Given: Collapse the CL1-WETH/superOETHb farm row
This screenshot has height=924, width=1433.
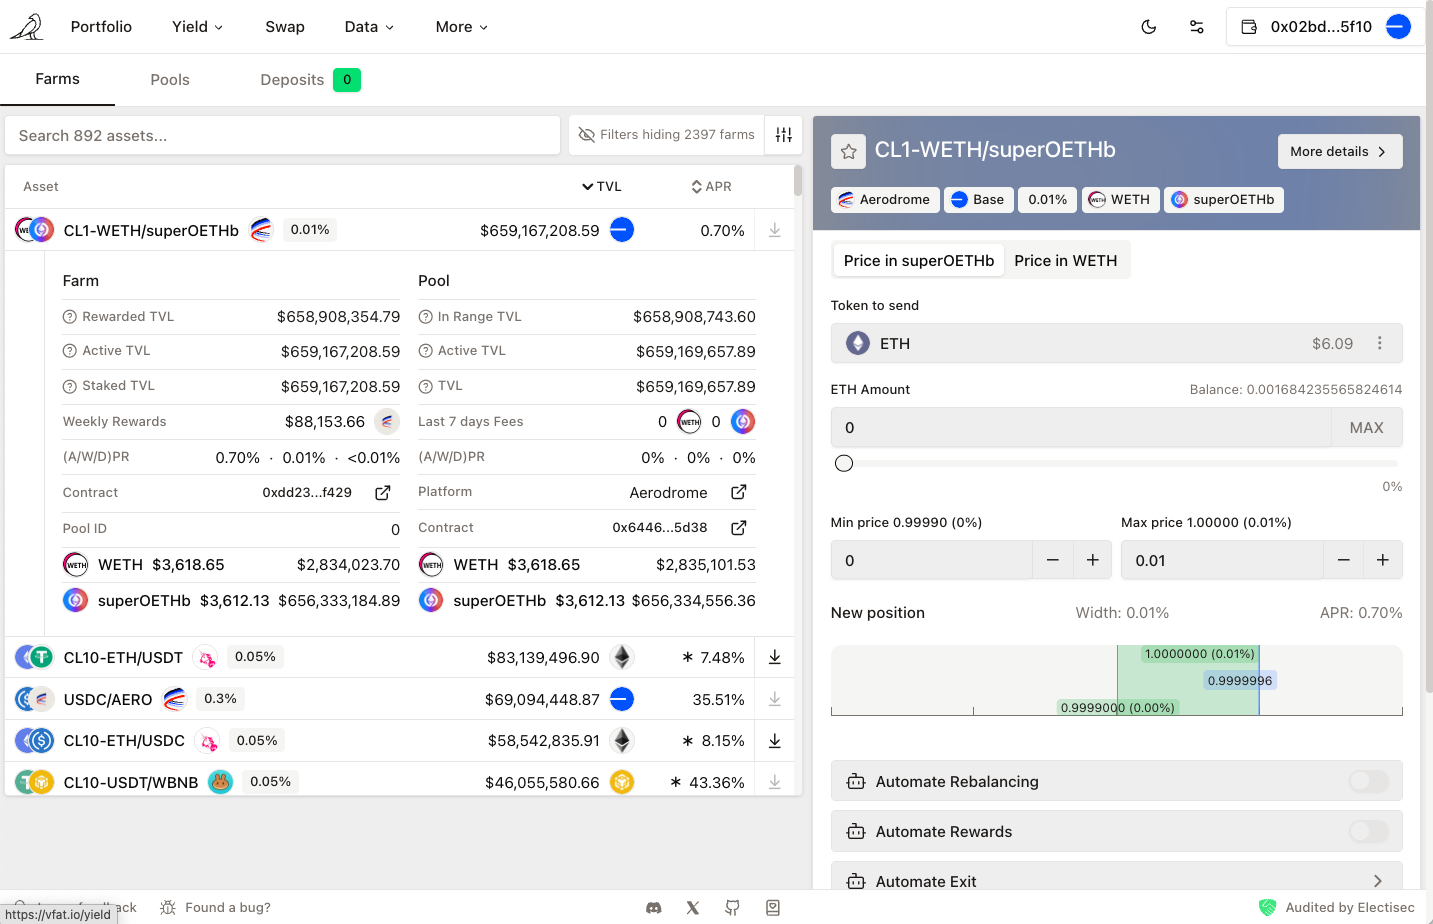Looking at the screenshot, I should pyautogui.click(x=400, y=230).
